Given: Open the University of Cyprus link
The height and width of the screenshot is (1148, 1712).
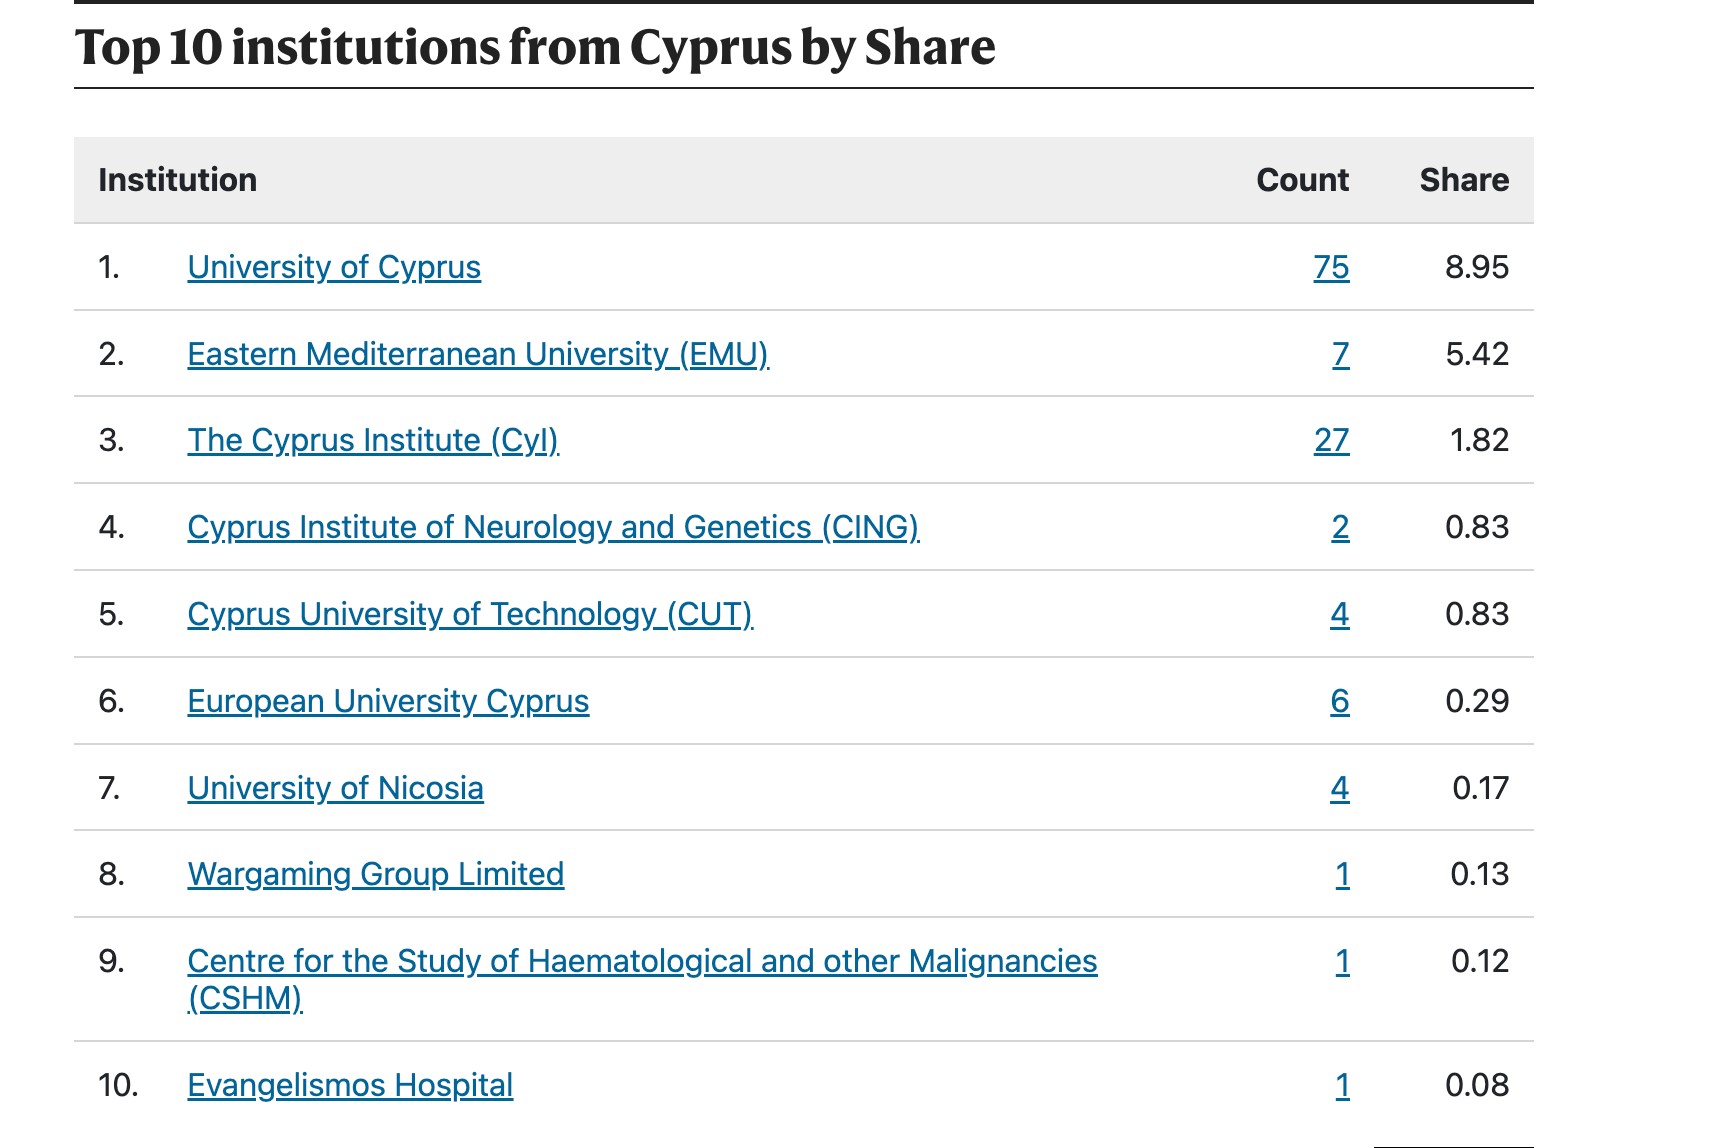Looking at the screenshot, I should 334,267.
